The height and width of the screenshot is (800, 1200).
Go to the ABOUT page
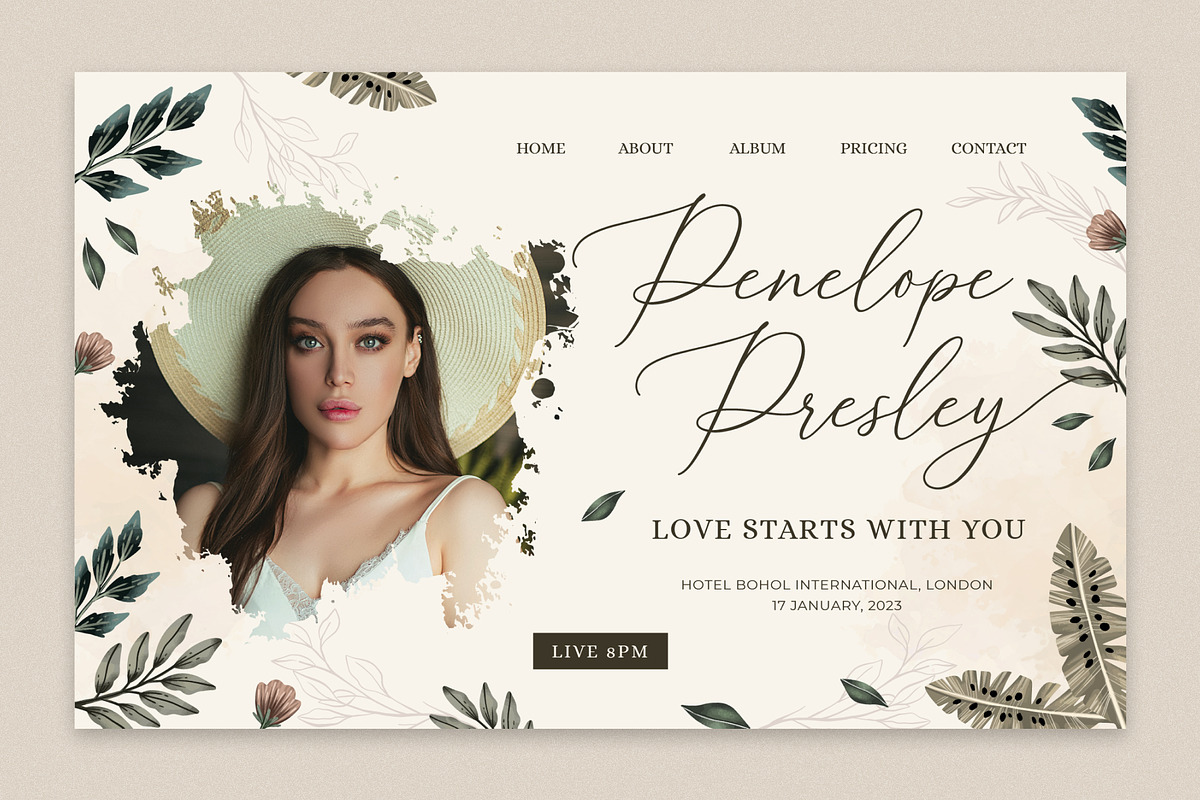tap(646, 148)
